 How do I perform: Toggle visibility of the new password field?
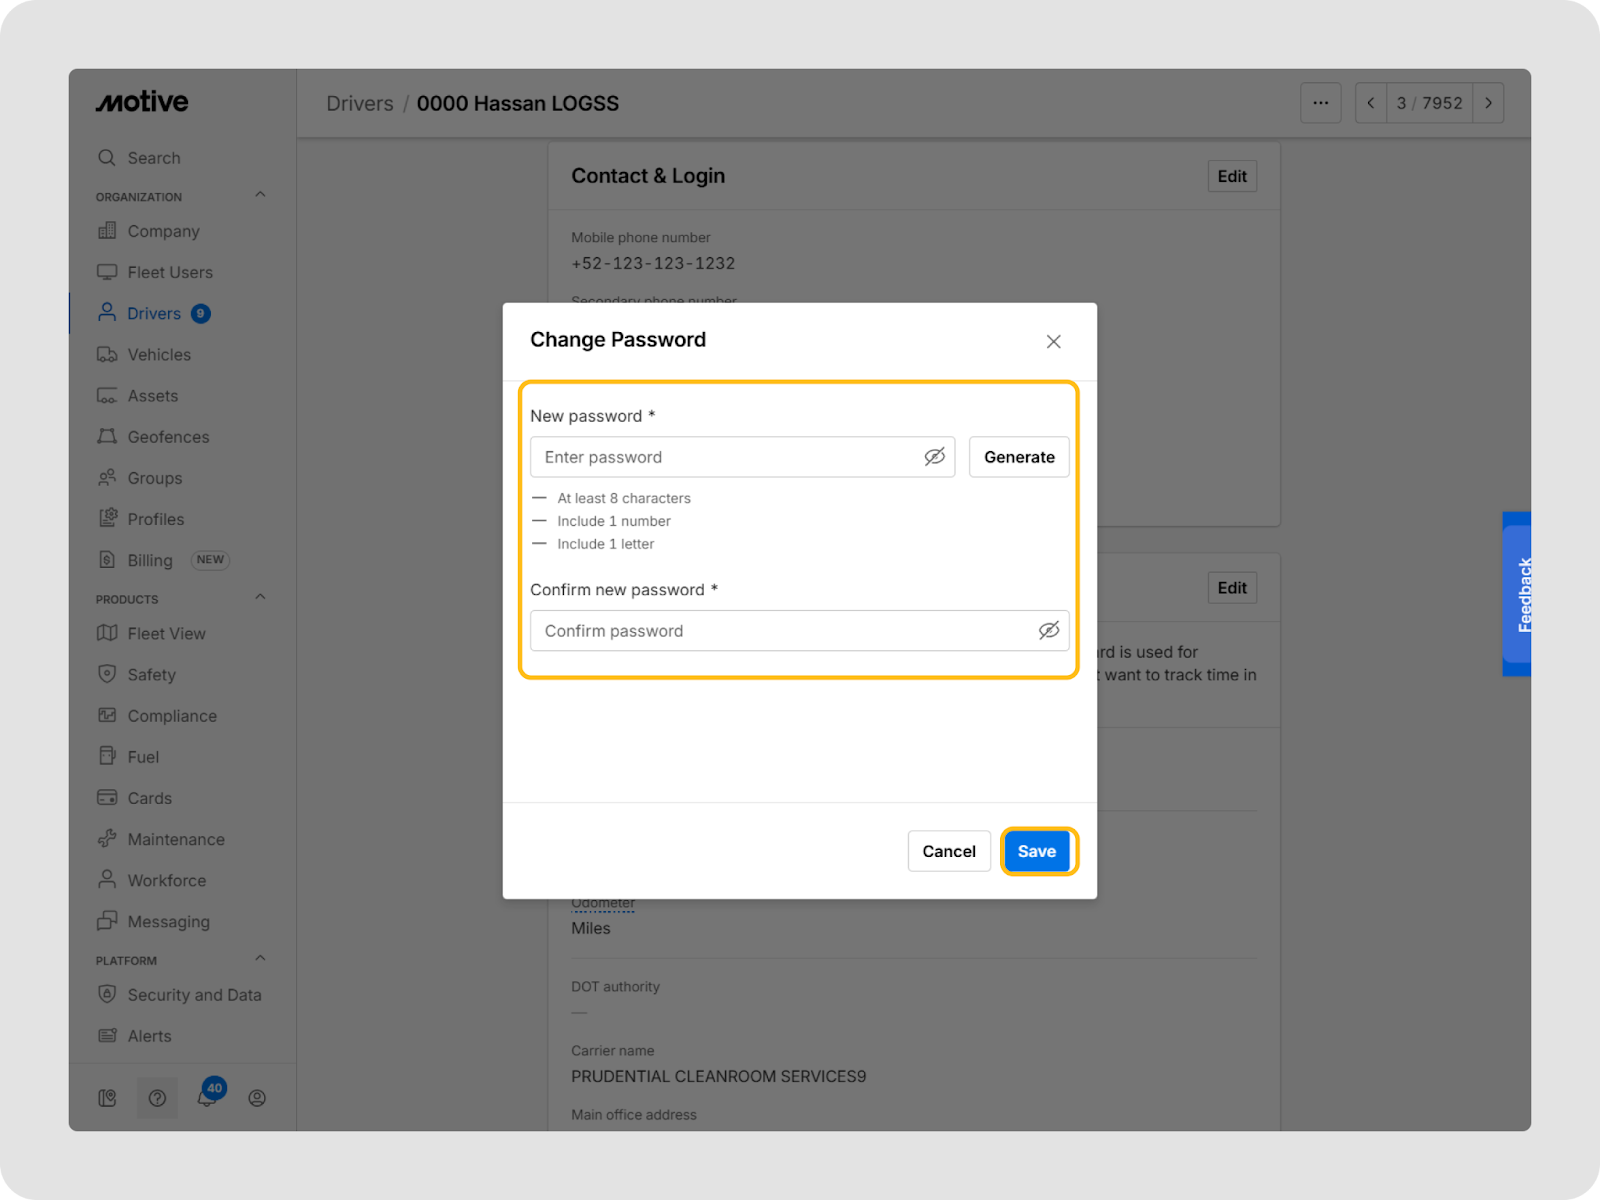(934, 457)
